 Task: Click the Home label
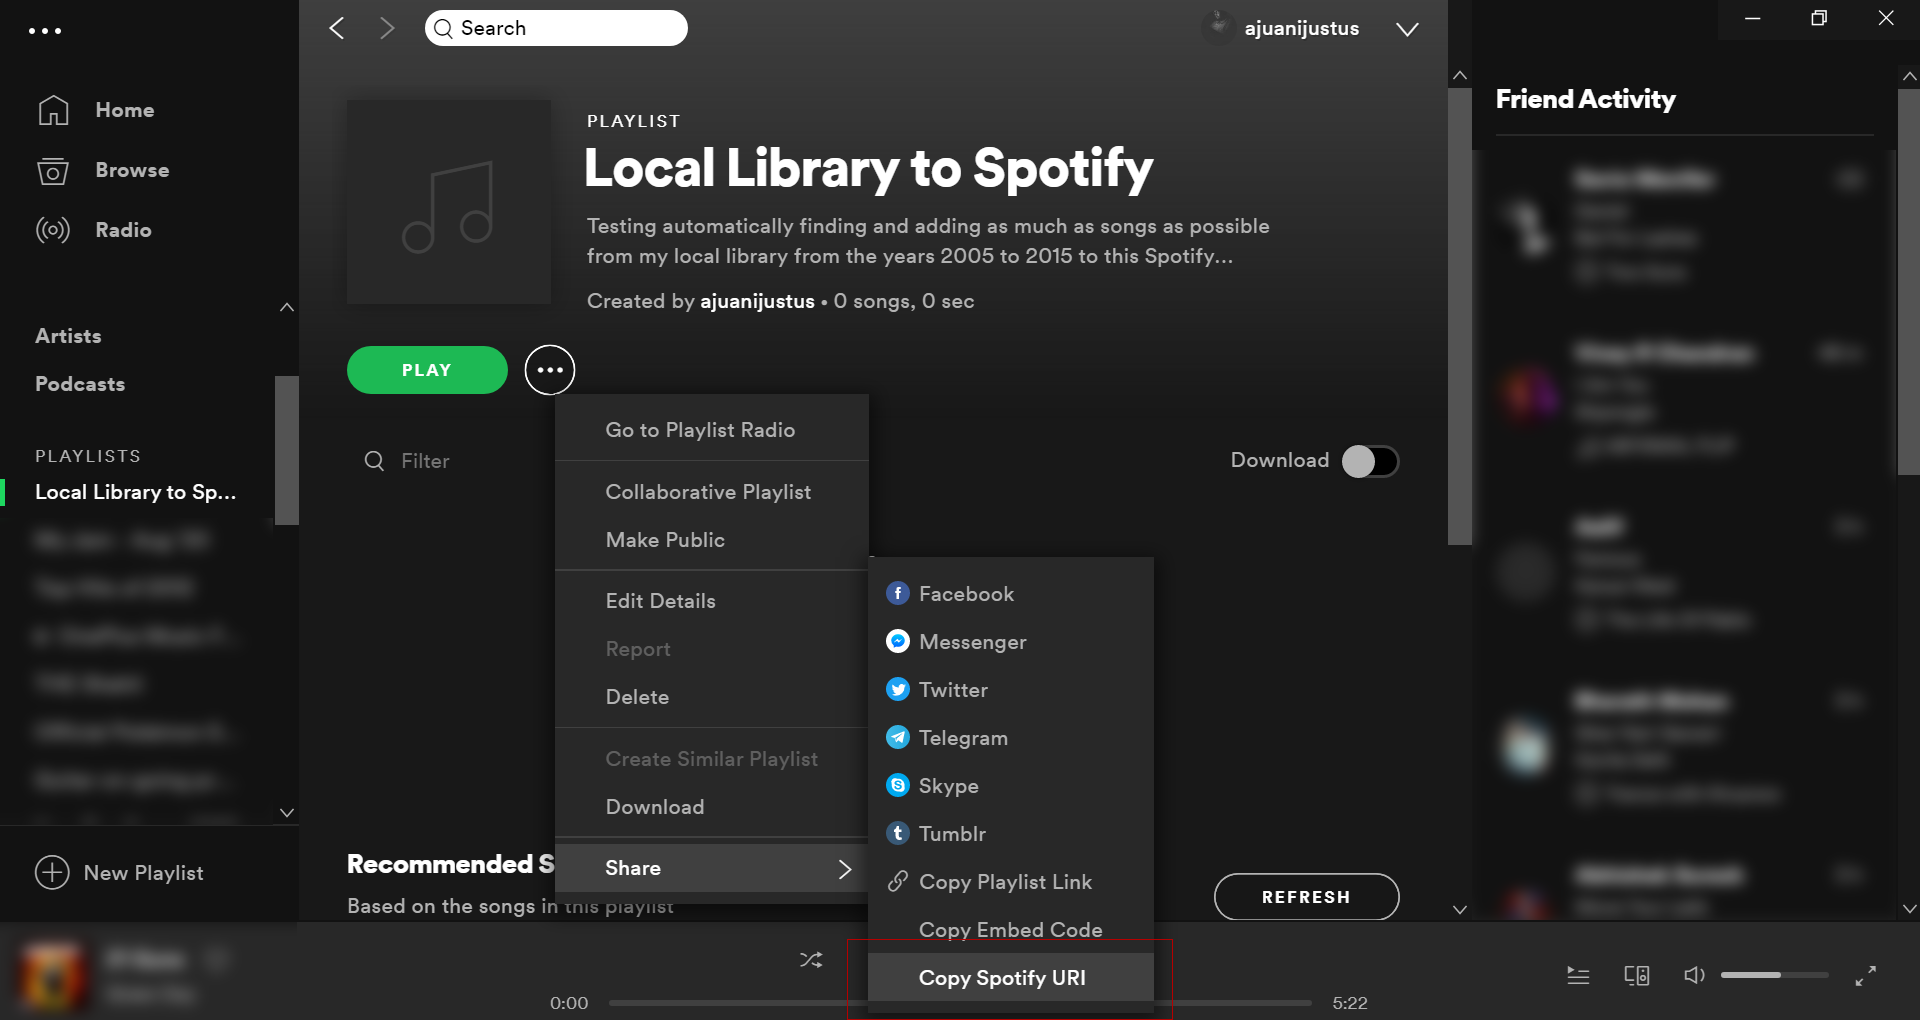pyautogui.click(x=125, y=110)
